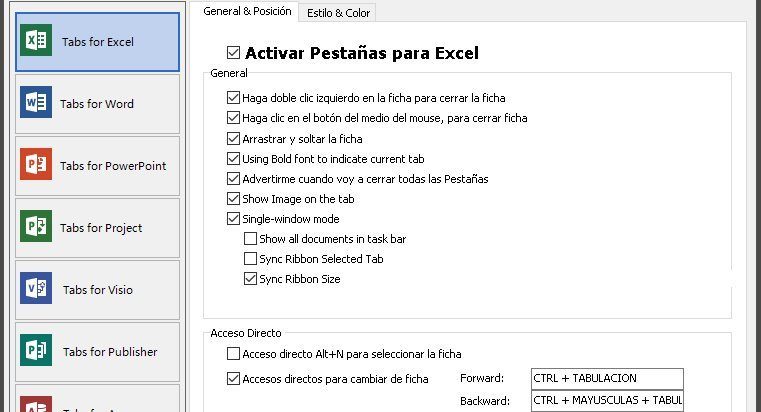Image resolution: width=761 pixels, height=412 pixels.
Task: Click the General group heading
Action: pos(229,73)
